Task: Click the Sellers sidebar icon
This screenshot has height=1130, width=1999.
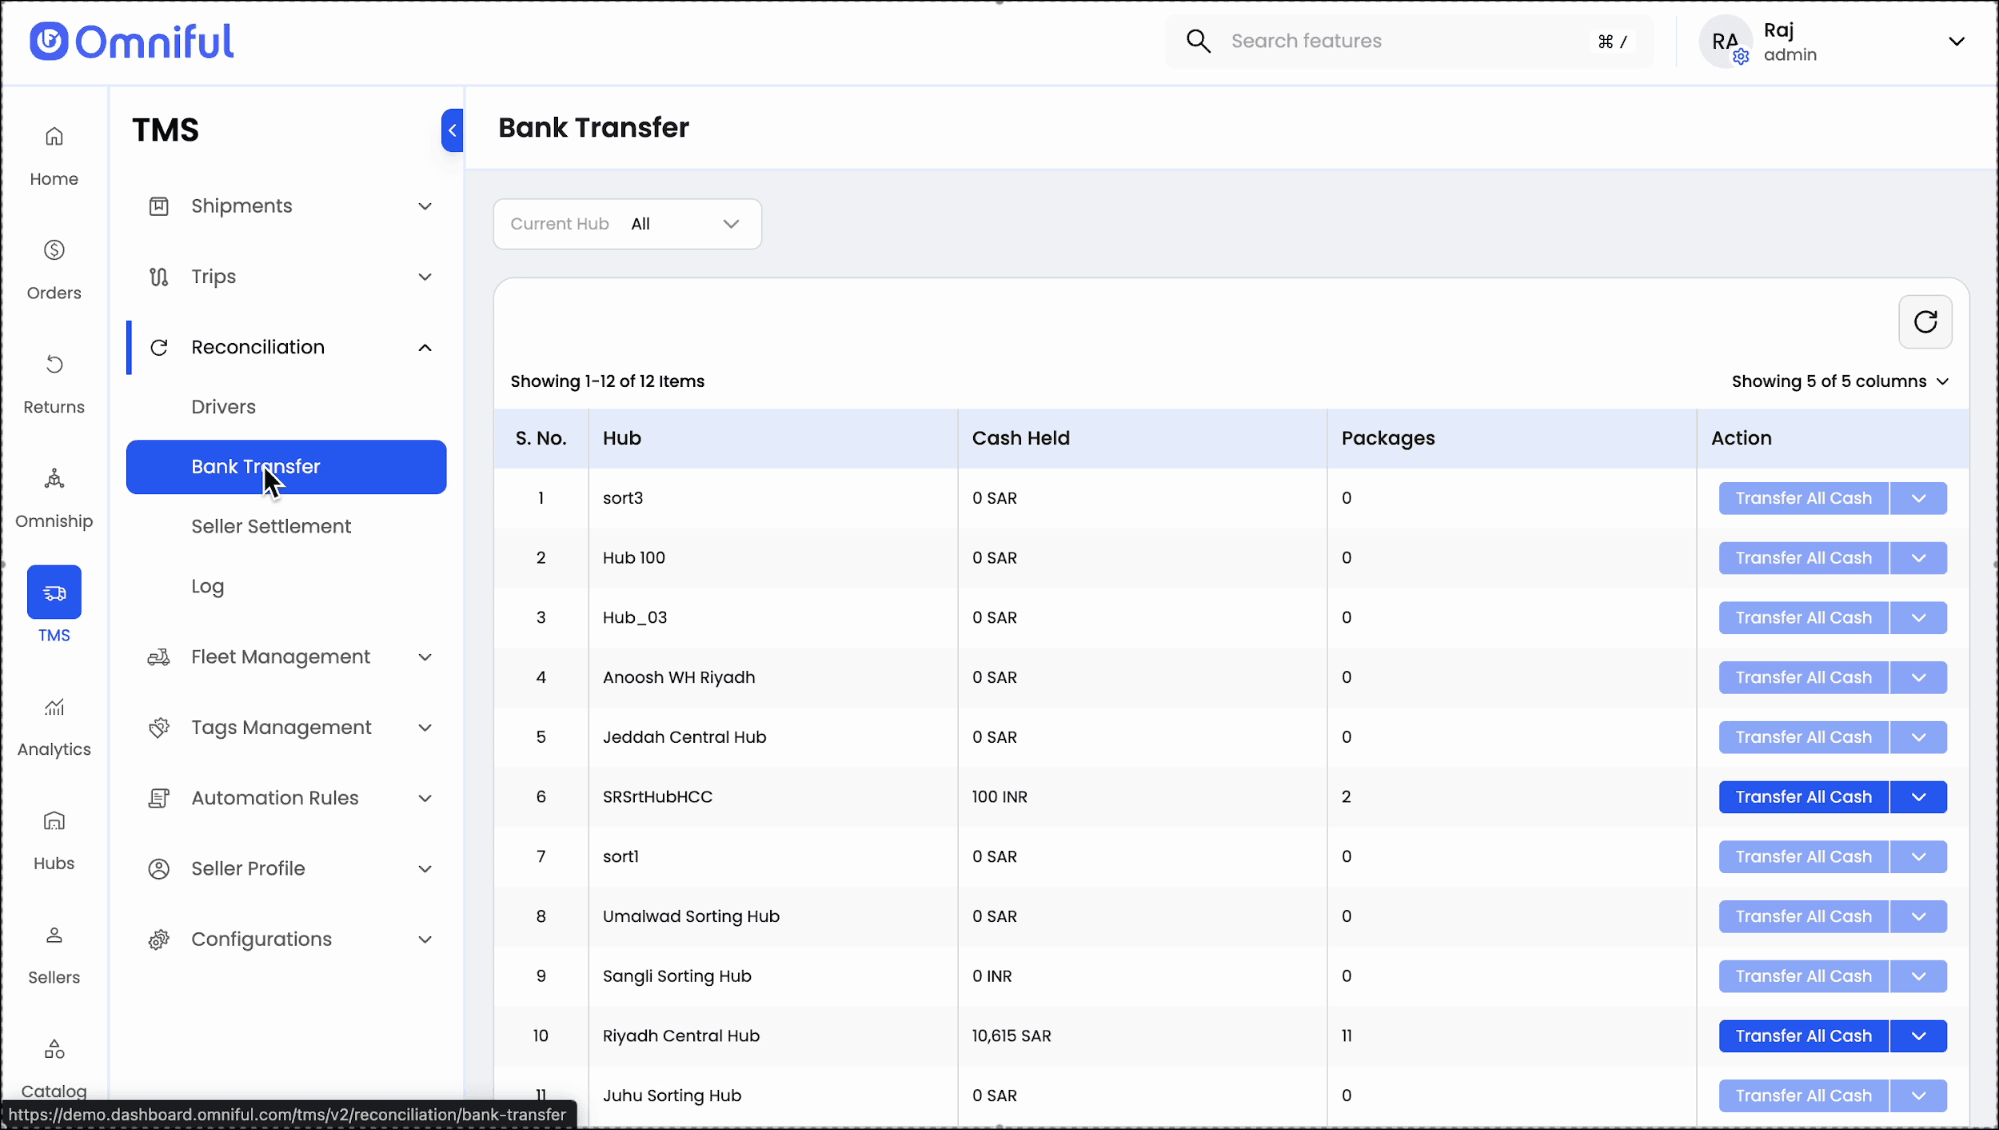Action: click(x=54, y=936)
